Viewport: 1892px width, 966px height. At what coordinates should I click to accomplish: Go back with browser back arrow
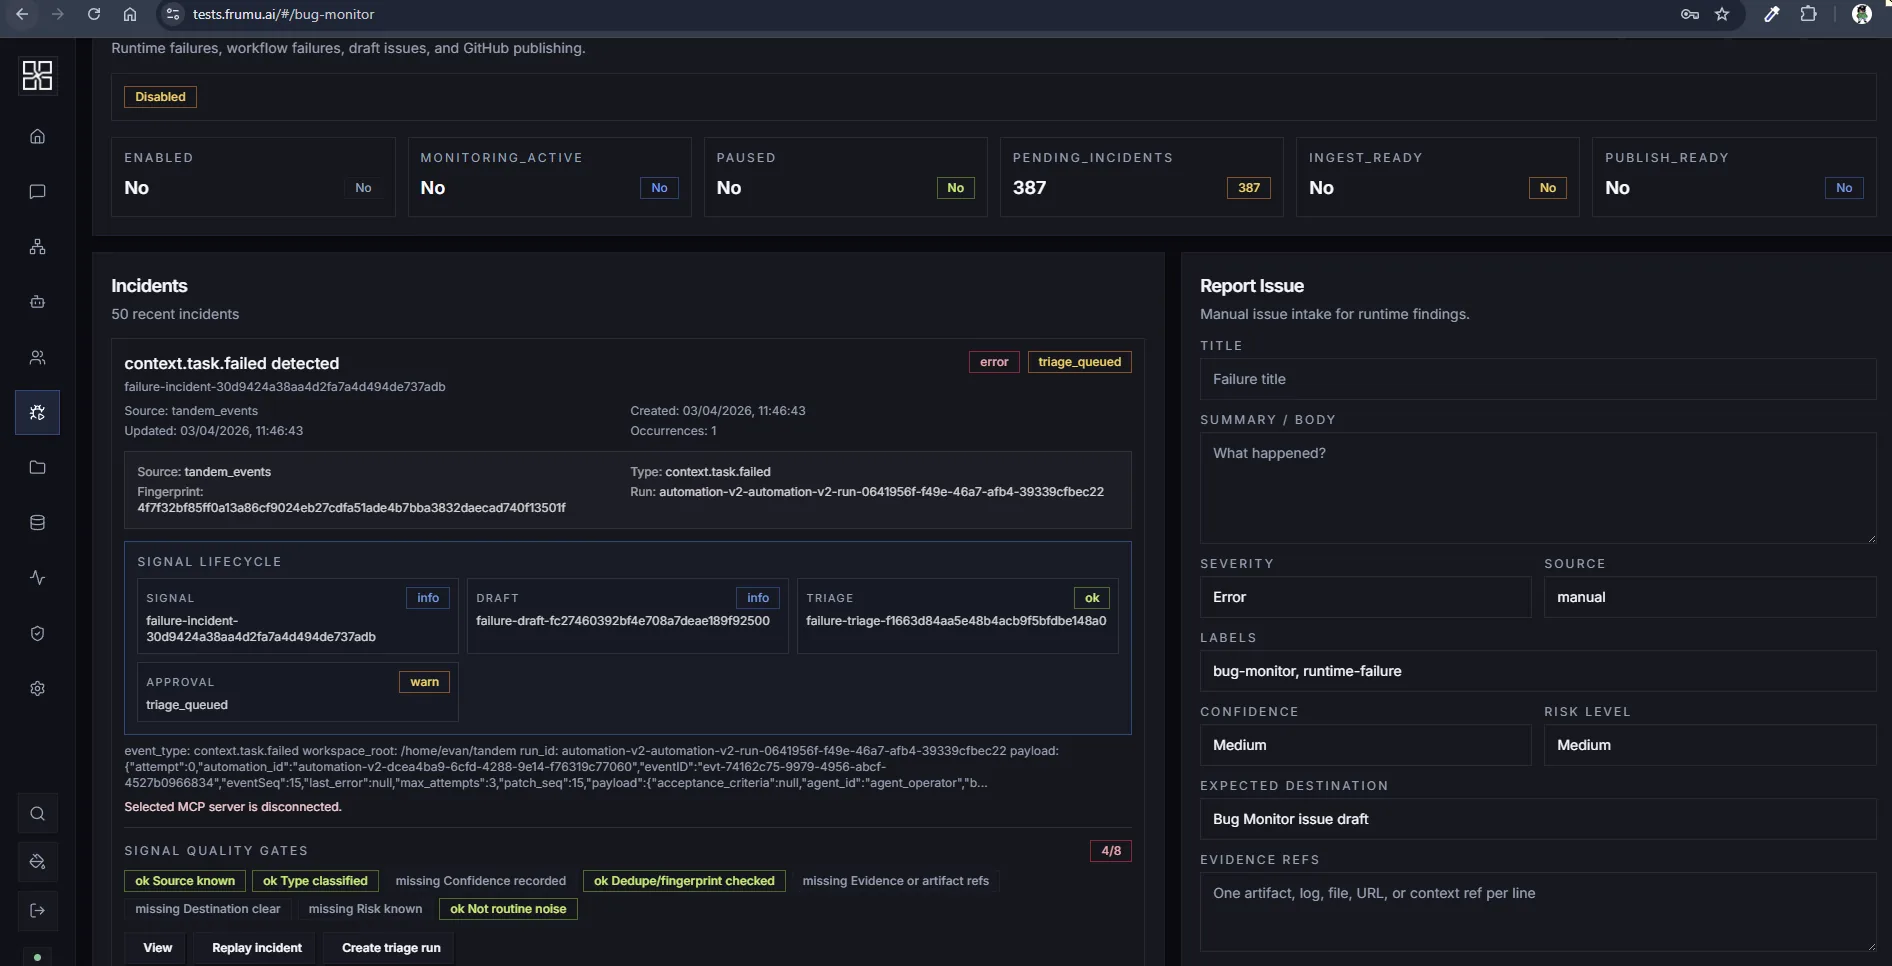[21, 14]
